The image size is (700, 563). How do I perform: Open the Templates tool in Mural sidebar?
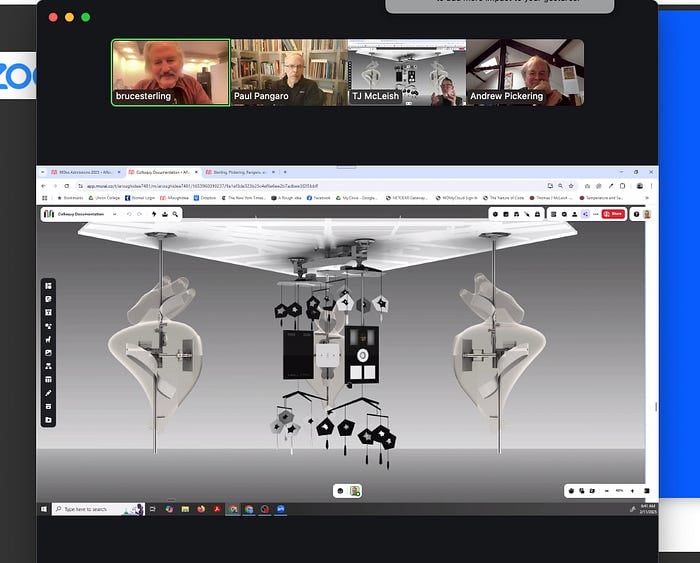point(48,286)
